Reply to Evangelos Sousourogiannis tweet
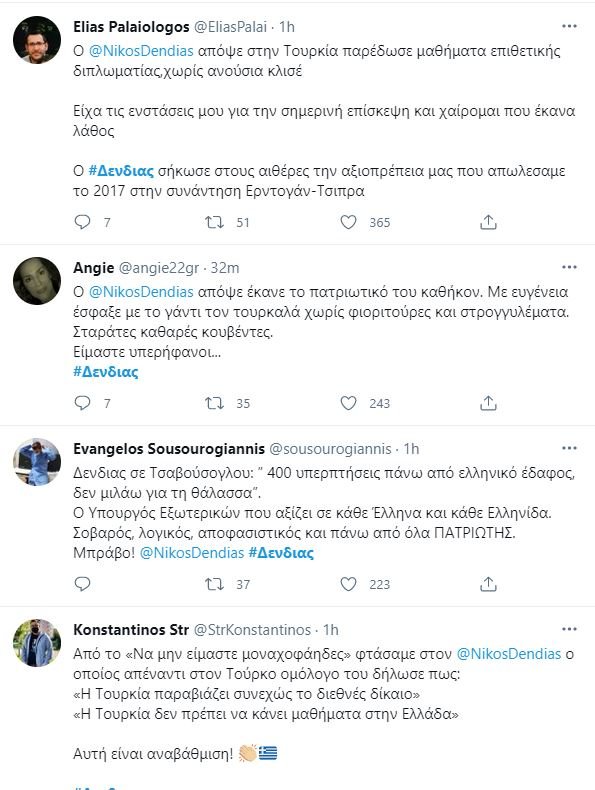The width and height of the screenshot is (595, 790). (83, 583)
